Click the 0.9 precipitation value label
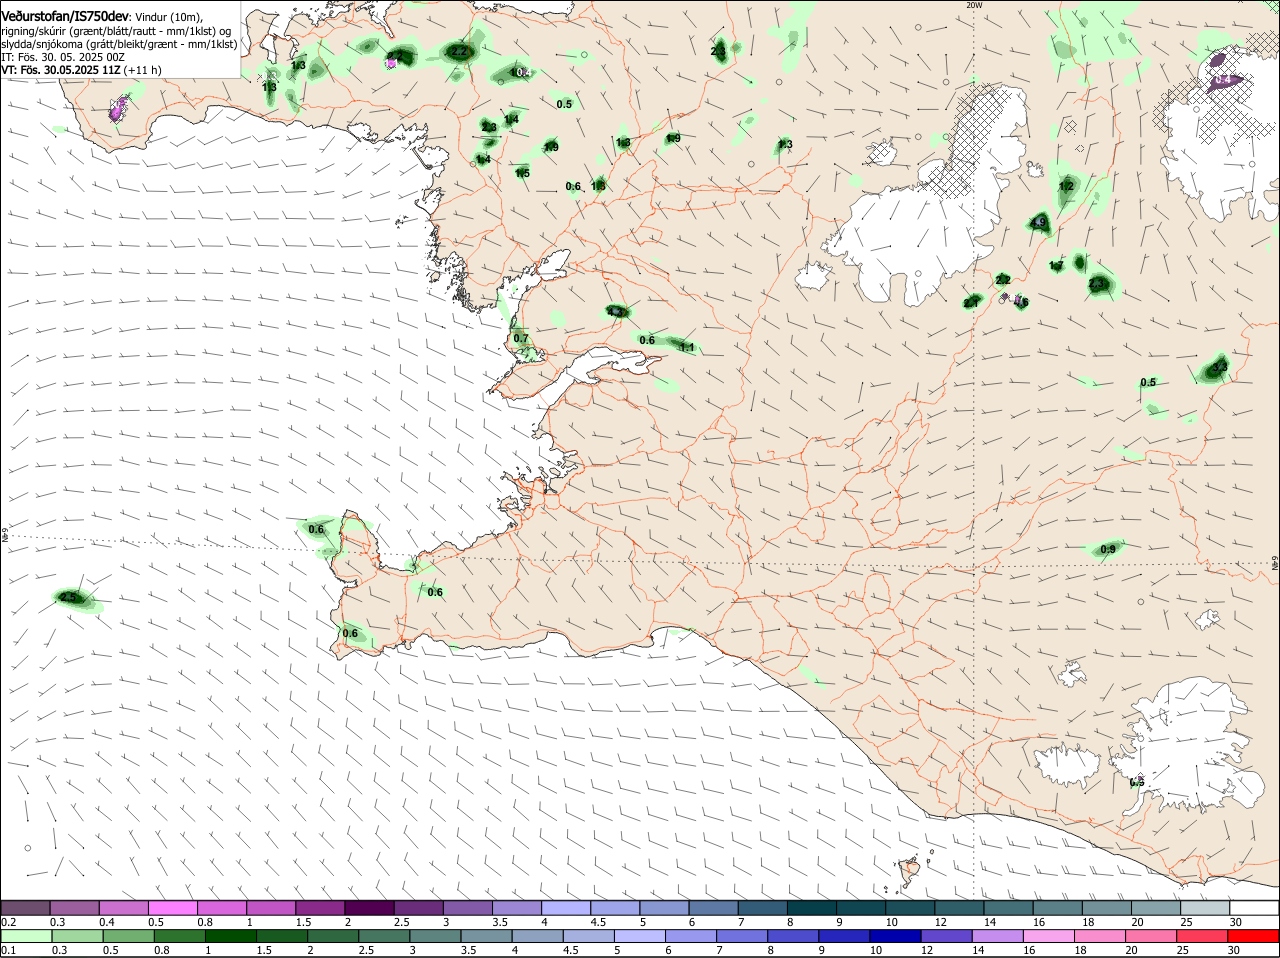The height and width of the screenshot is (958, 1280). (x=1108, y=550)
